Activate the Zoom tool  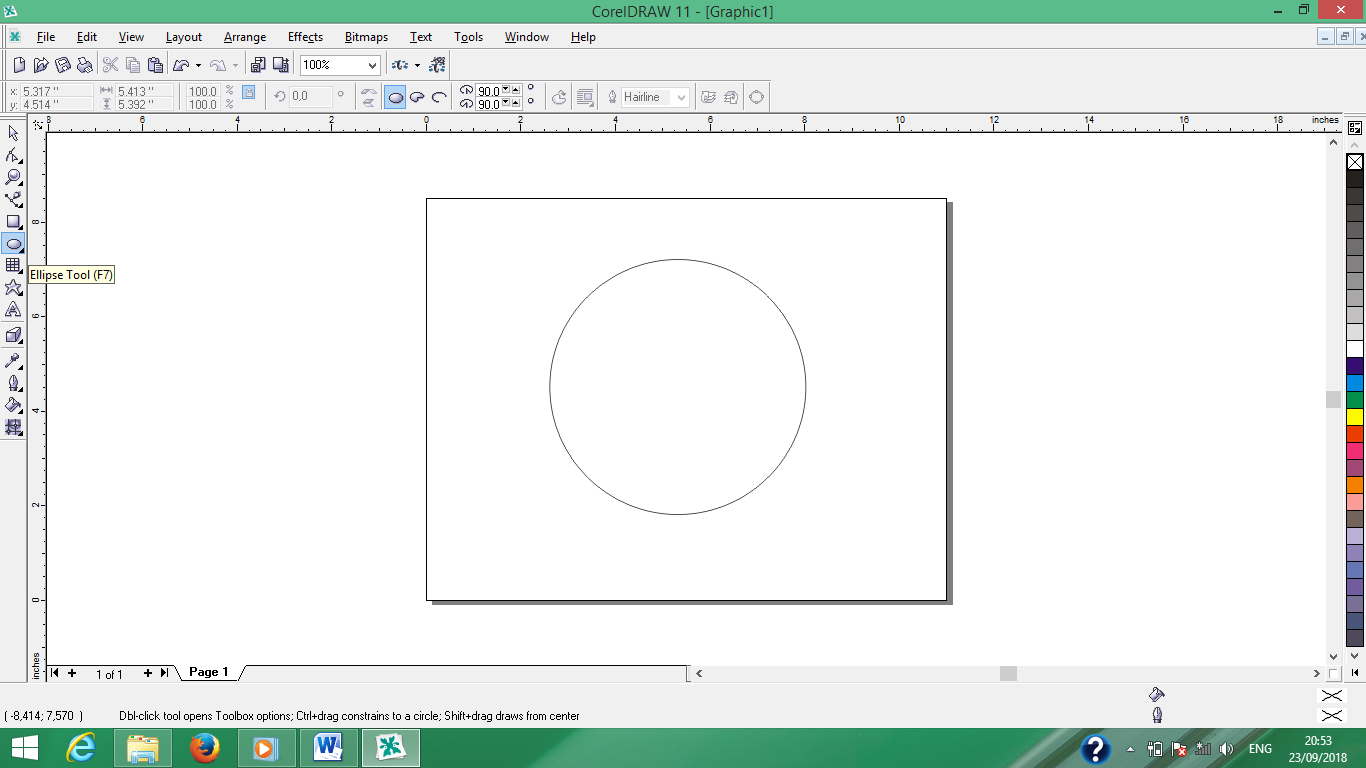tap(14, 177)
